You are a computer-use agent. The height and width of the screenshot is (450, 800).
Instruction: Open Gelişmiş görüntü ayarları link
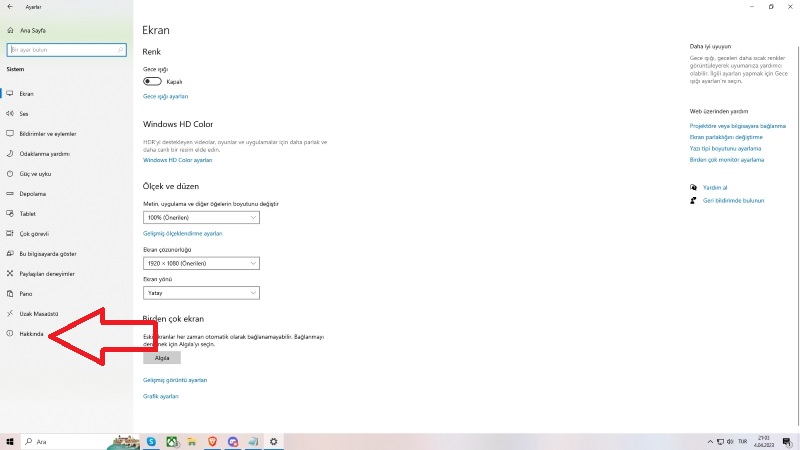coord(175,380)
